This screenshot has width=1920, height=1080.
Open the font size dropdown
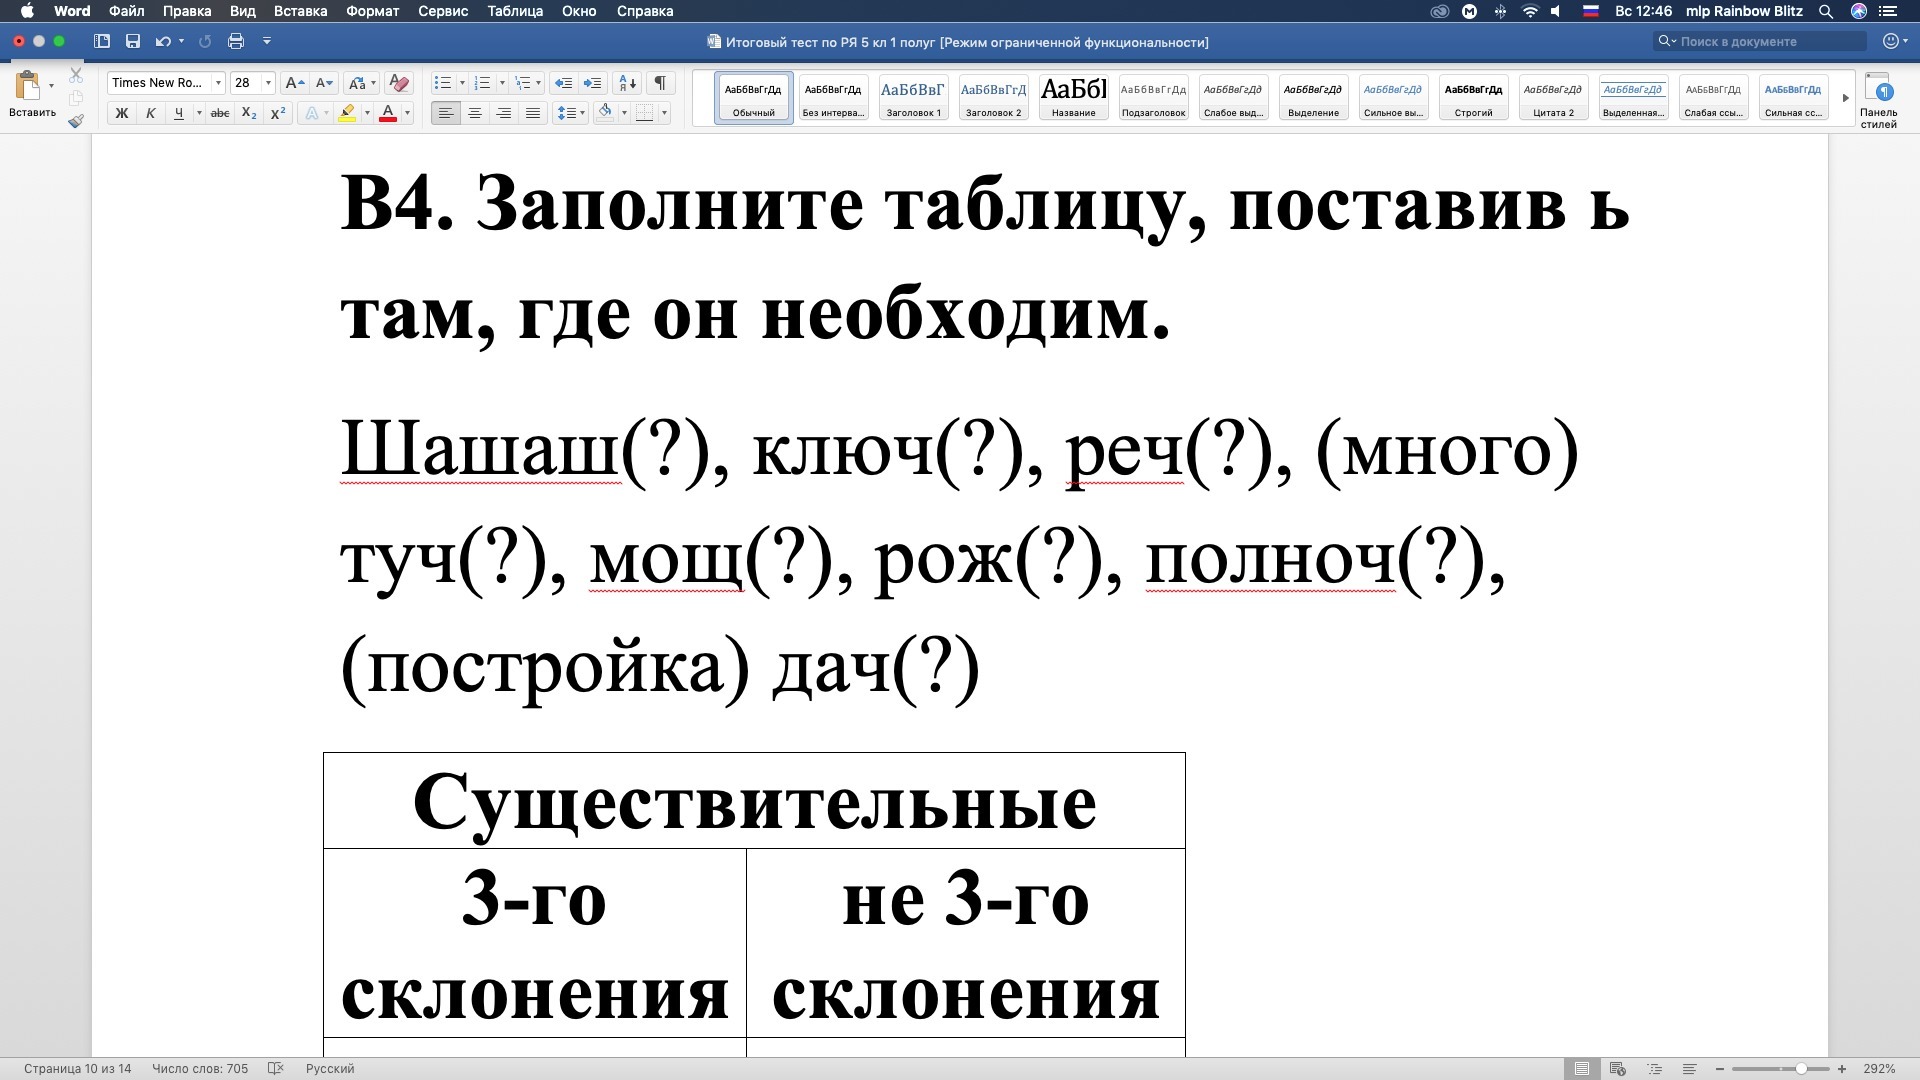tap(268, 83)
